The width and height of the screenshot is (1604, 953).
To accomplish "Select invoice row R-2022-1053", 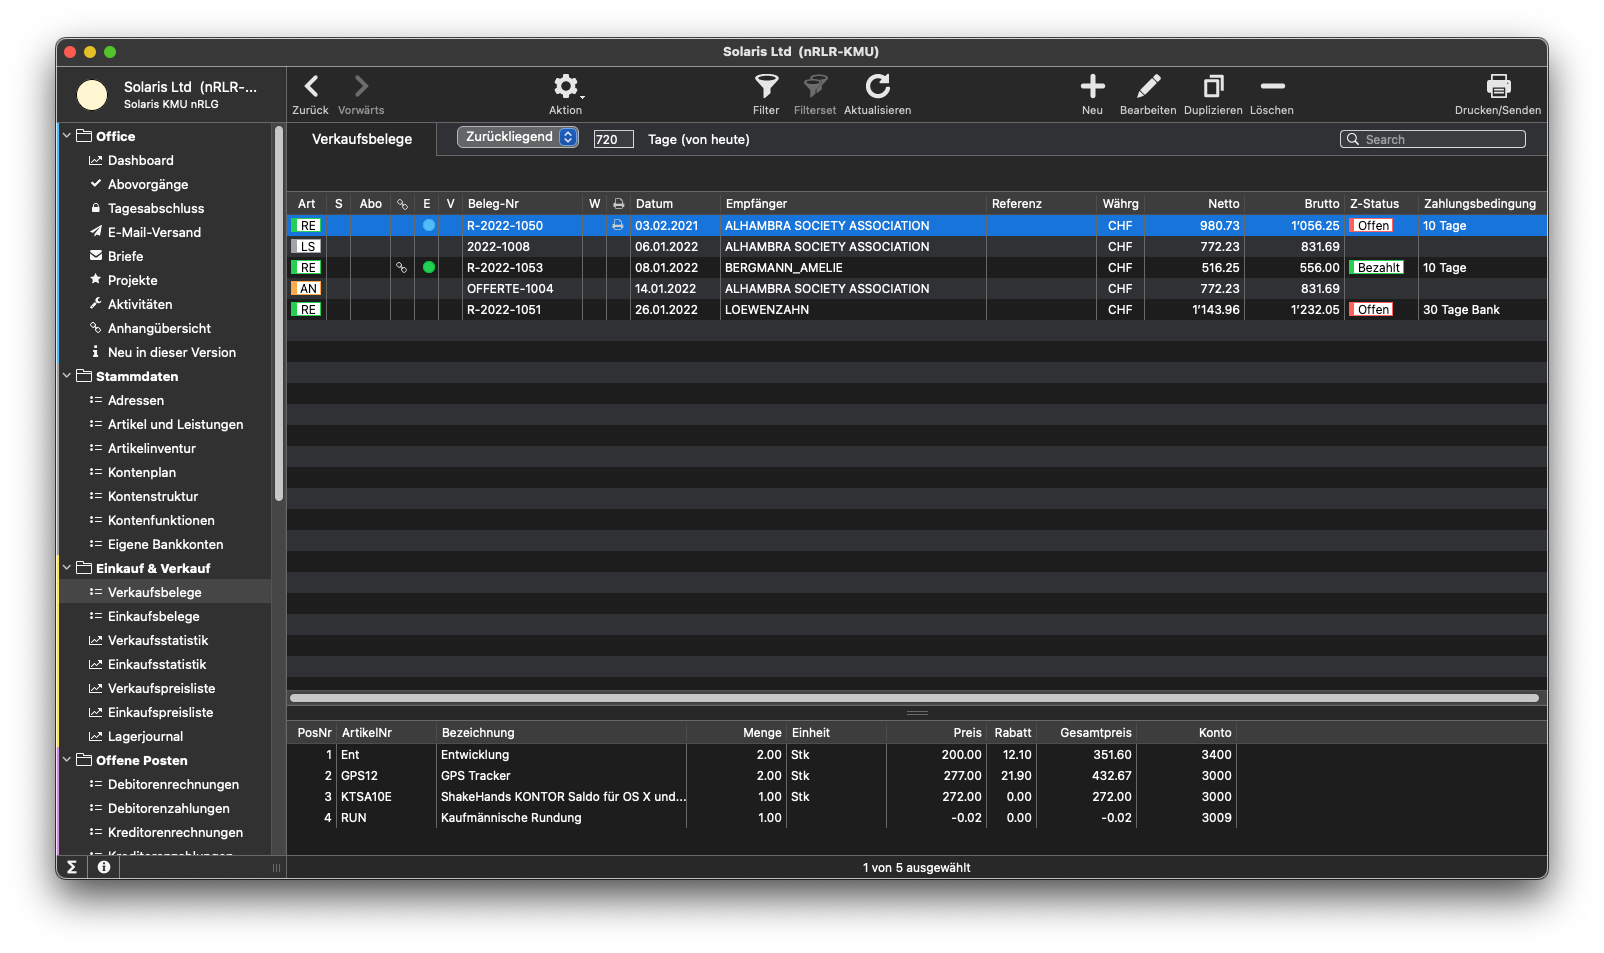I will click(x=505, y=268).
